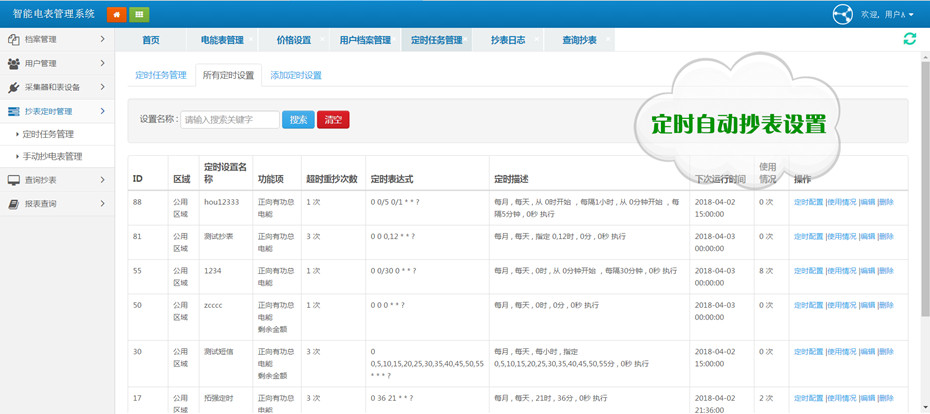Click the 档案管理 sidebar icon
The width and height of the screenshot is (930, 414).
13,40
